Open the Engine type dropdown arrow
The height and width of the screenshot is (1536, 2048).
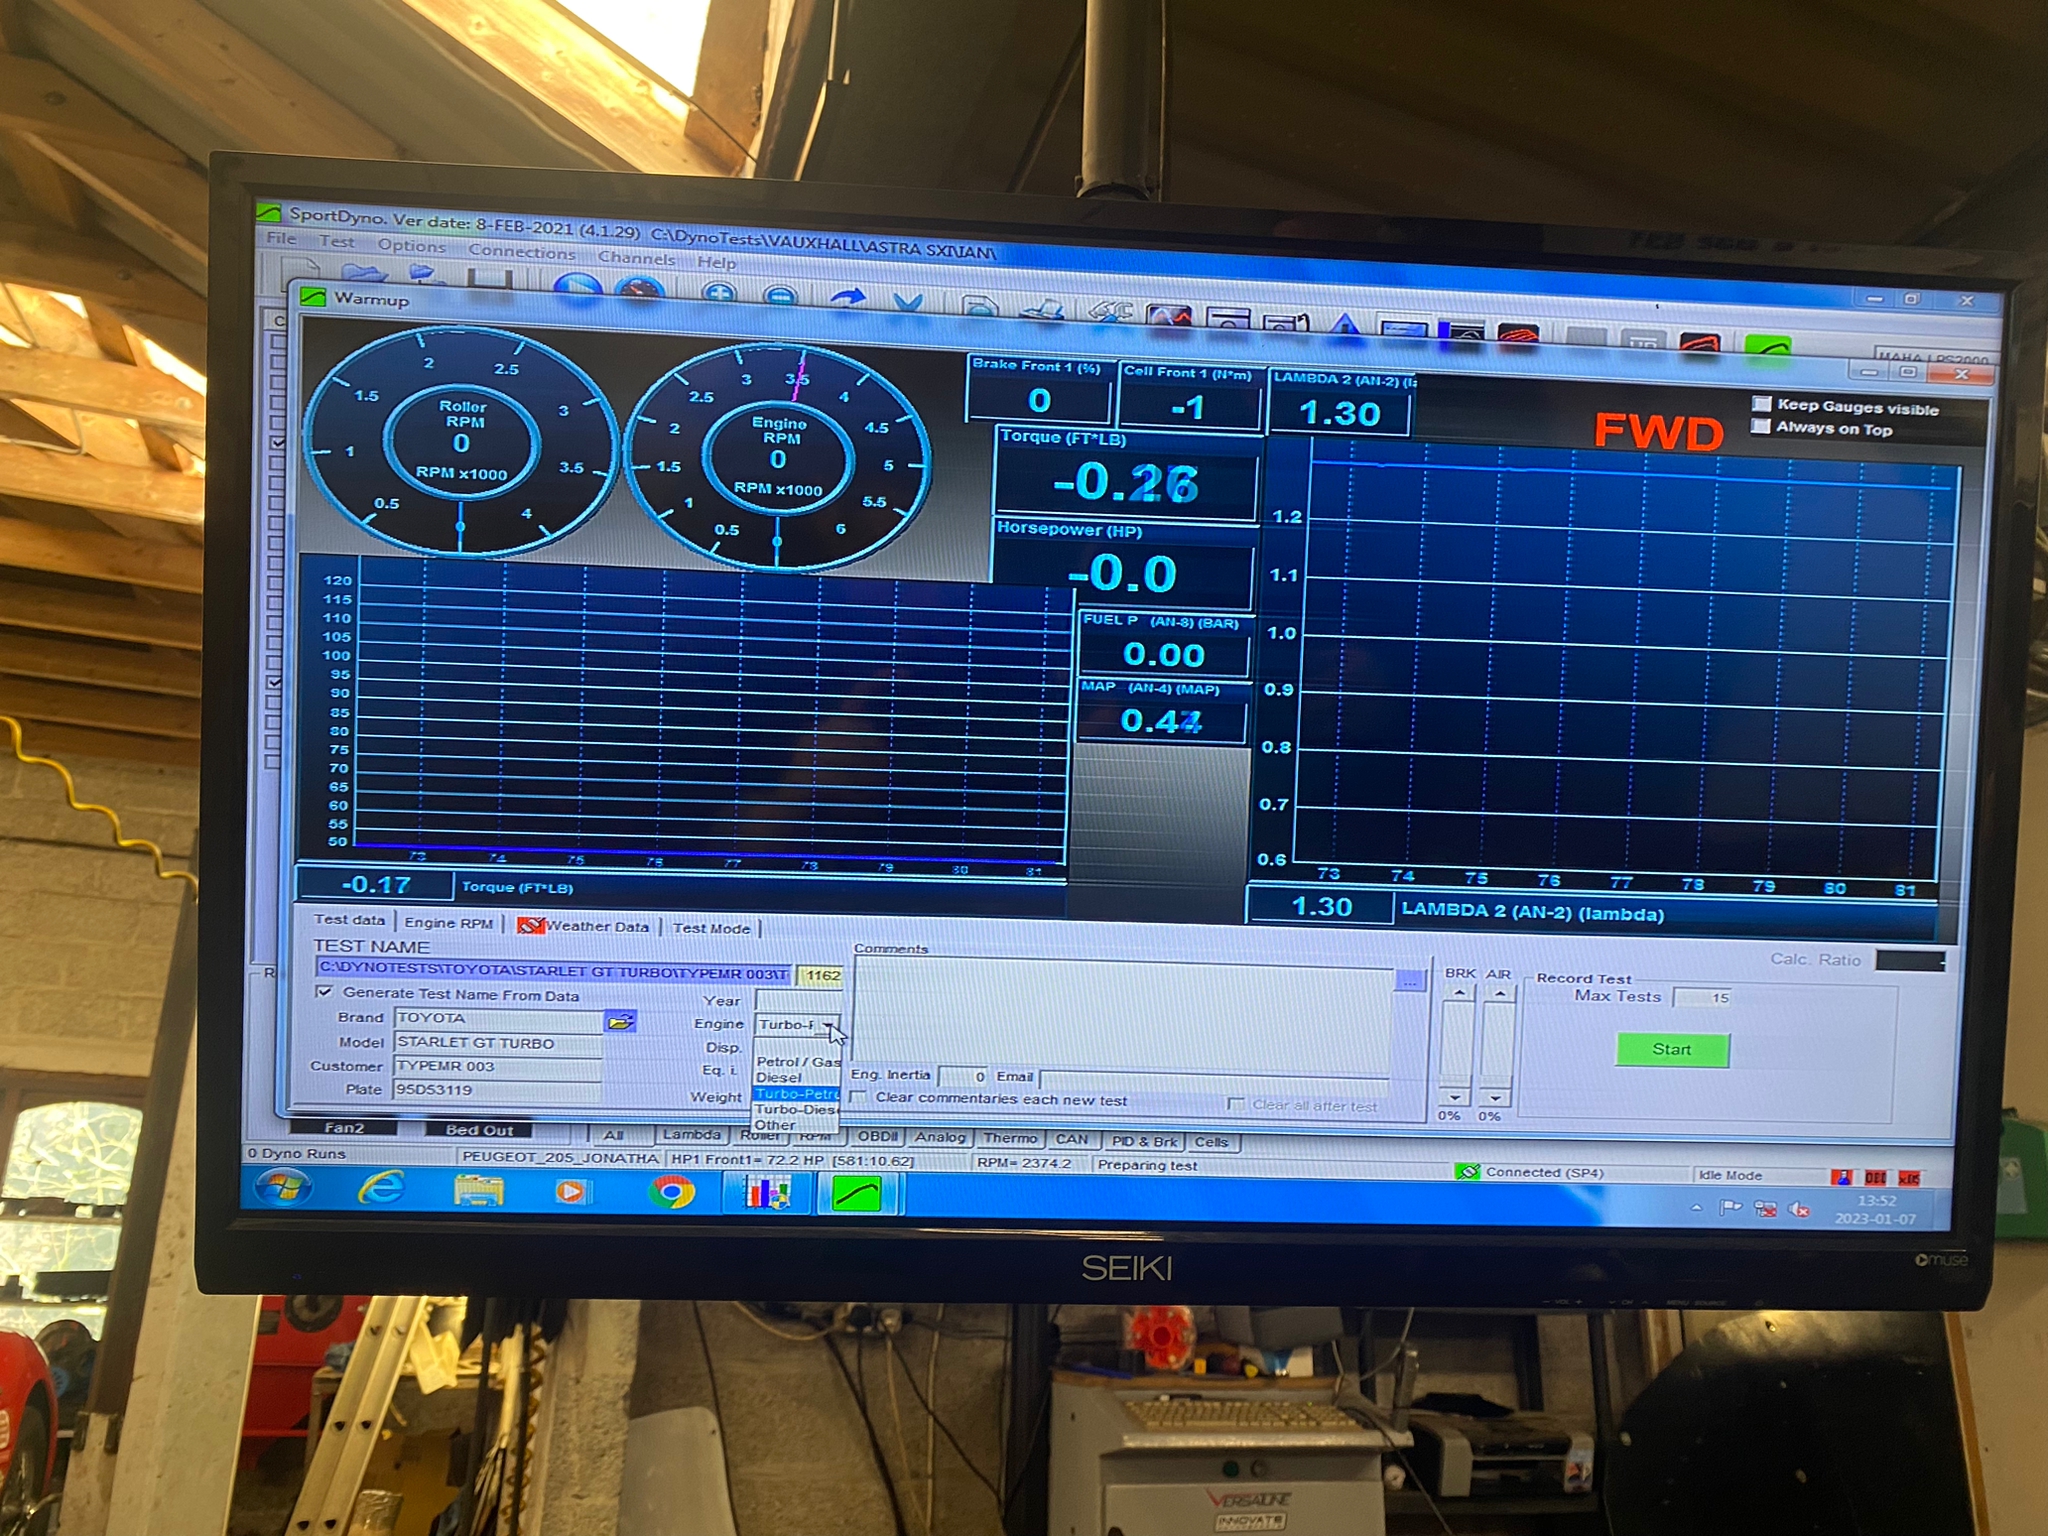click(828, 1024)
